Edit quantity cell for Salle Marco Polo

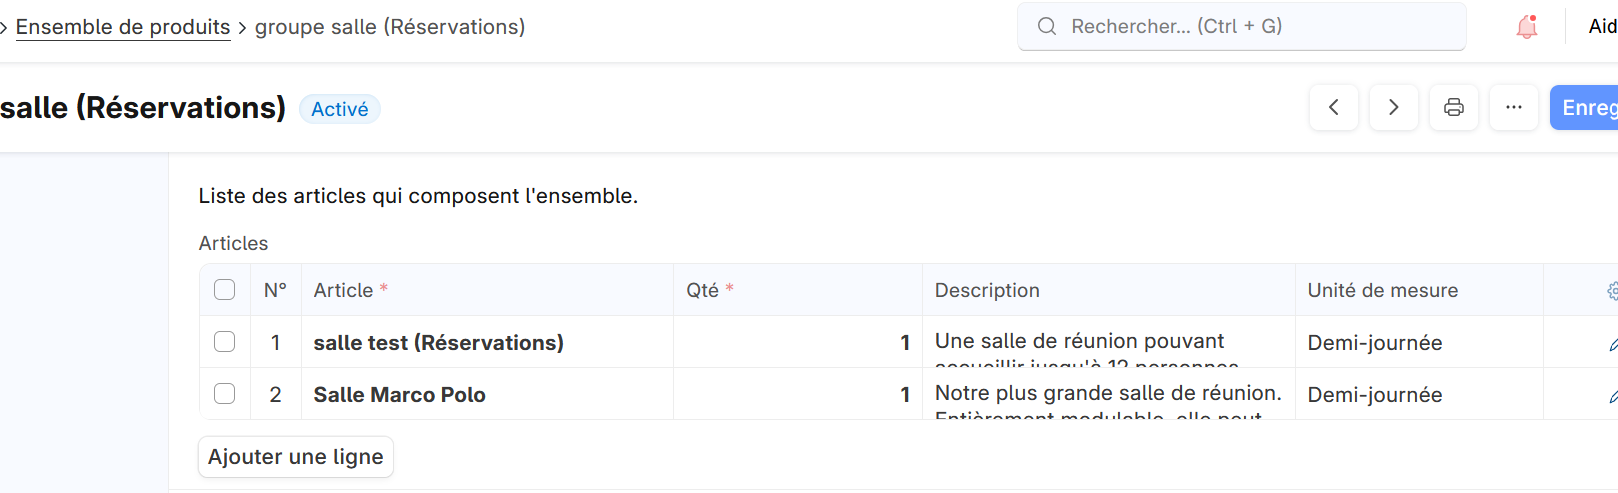click(798, 395)
